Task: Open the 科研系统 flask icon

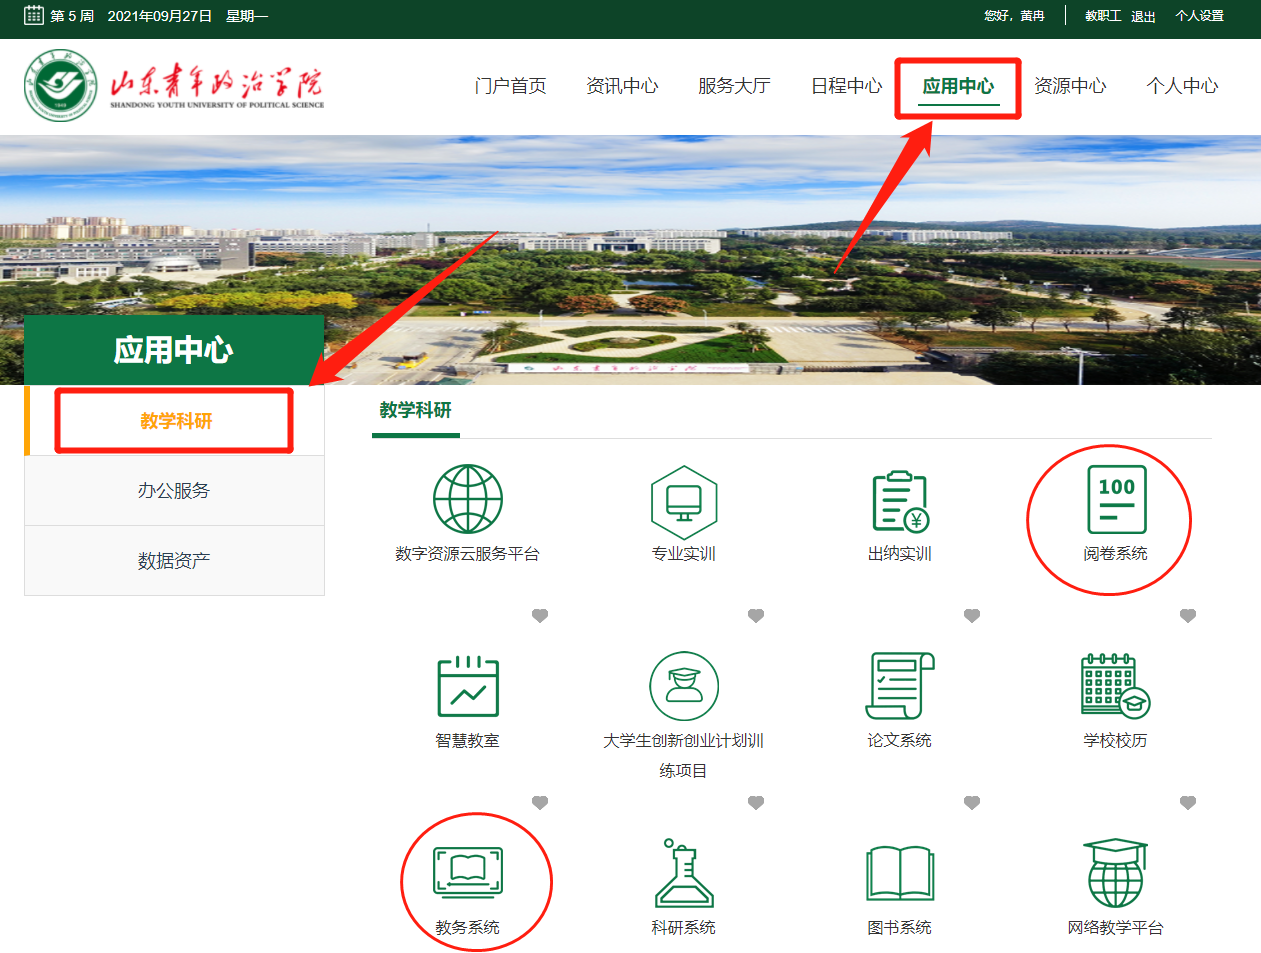Action: coord(683,873)
